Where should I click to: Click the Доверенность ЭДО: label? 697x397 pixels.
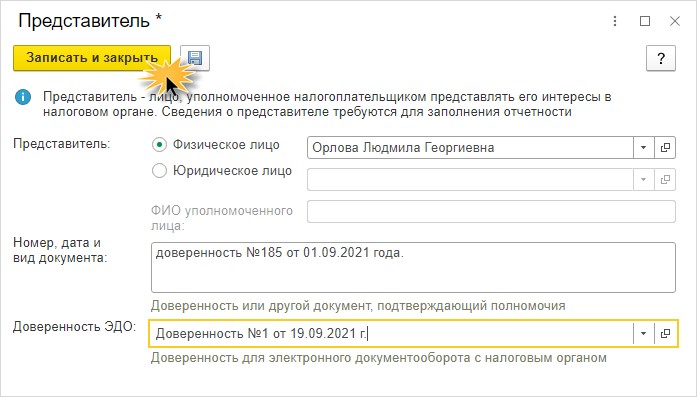(74, 327)
